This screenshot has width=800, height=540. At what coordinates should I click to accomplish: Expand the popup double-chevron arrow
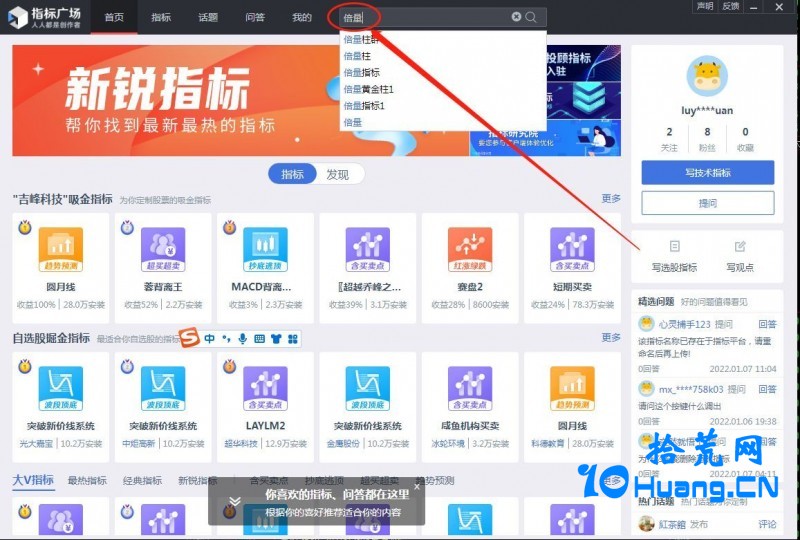tap(235, 501)
